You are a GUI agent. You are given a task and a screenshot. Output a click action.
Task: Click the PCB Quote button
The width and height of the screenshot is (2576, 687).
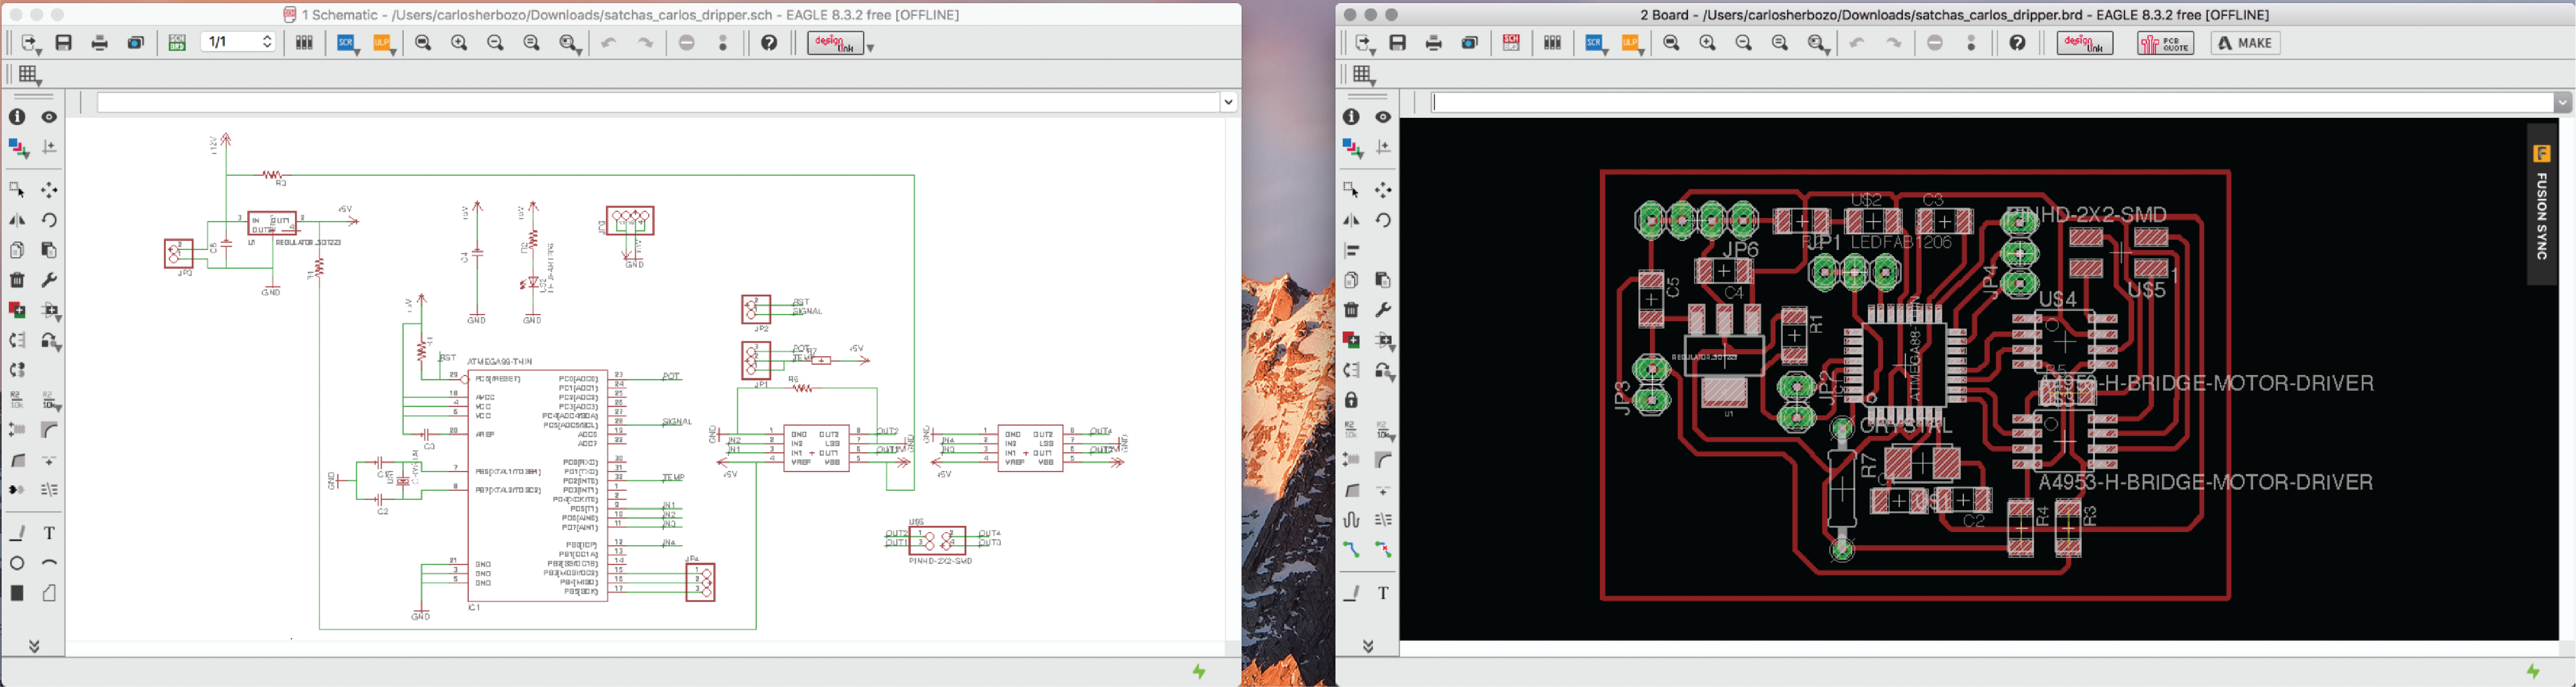click(x=2165, y=43)
